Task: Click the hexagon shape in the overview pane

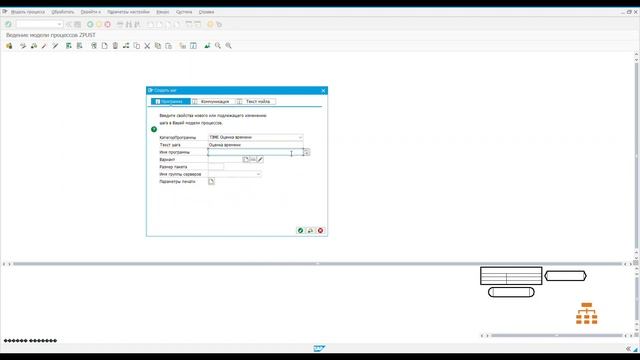Action: pos(565,276)
